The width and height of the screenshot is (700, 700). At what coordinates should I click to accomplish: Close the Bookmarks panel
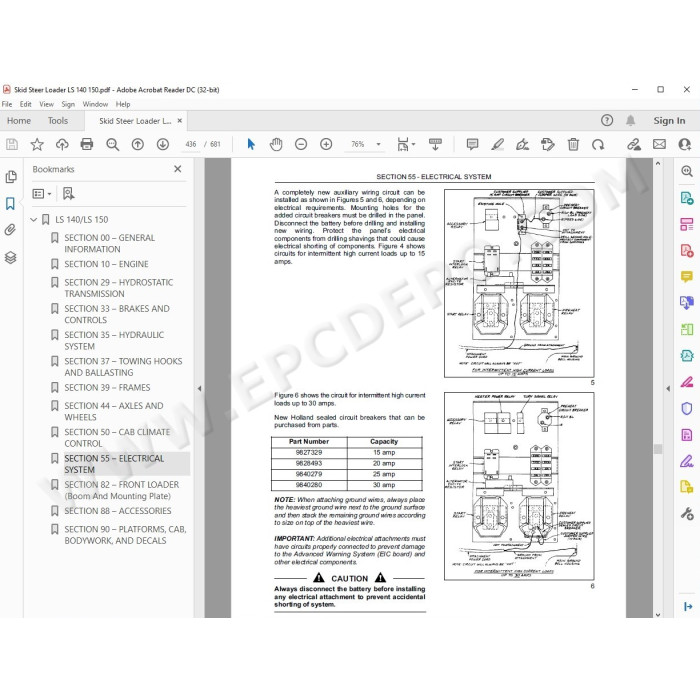178,169
